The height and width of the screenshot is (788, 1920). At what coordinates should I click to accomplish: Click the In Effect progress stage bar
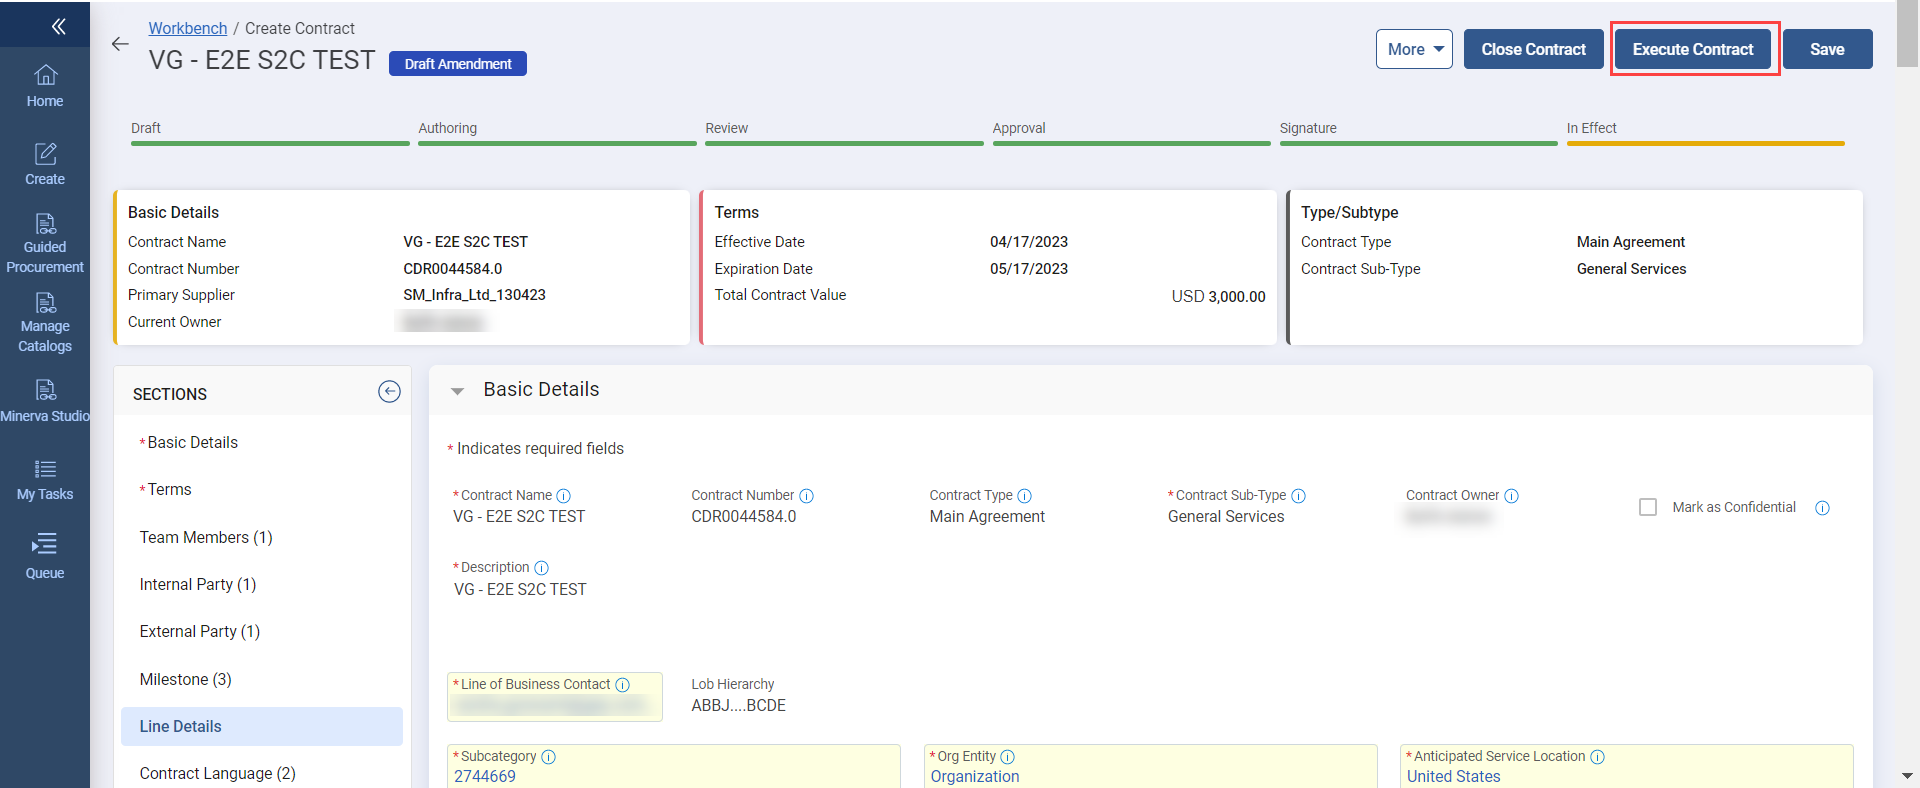(1705, 143)
